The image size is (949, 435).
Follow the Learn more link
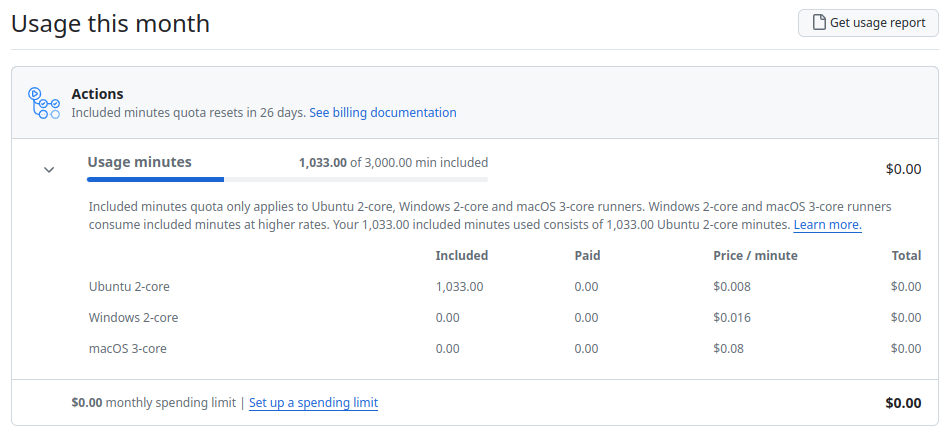[827, 225]
